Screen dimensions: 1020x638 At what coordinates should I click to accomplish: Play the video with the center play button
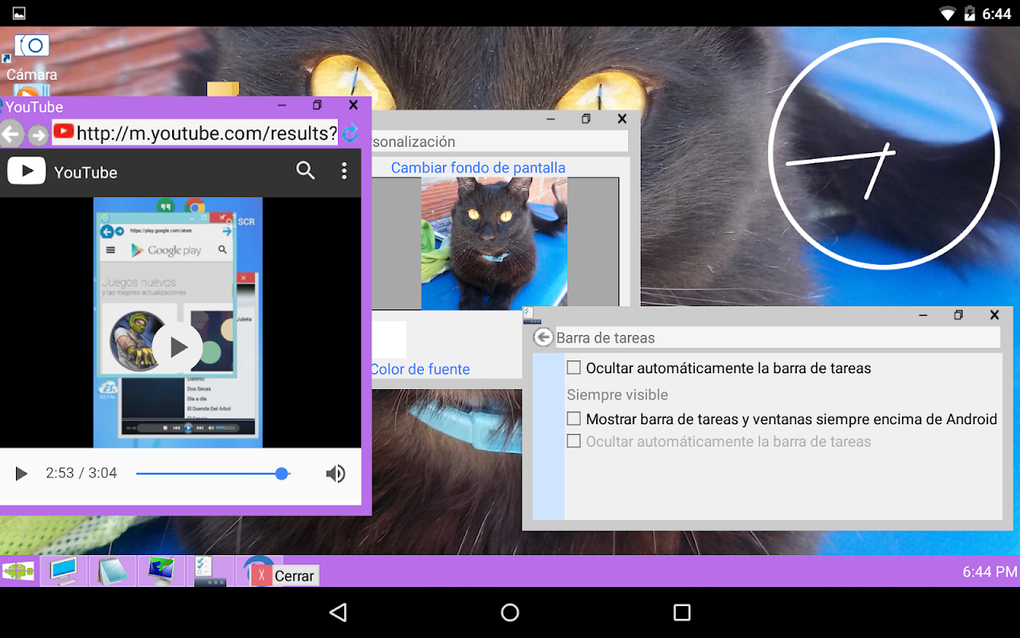tap(177, 347)
